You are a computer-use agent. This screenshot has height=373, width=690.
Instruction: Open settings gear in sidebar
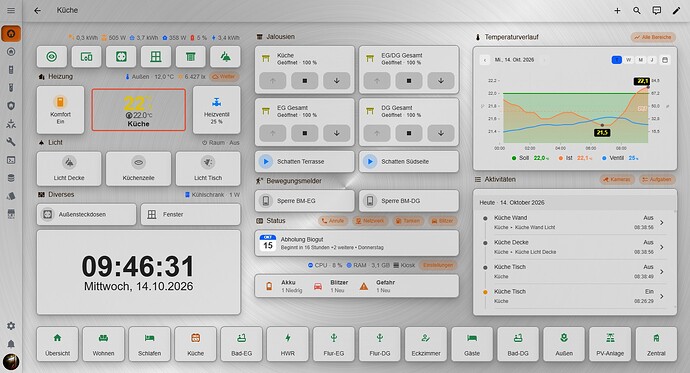11,325
